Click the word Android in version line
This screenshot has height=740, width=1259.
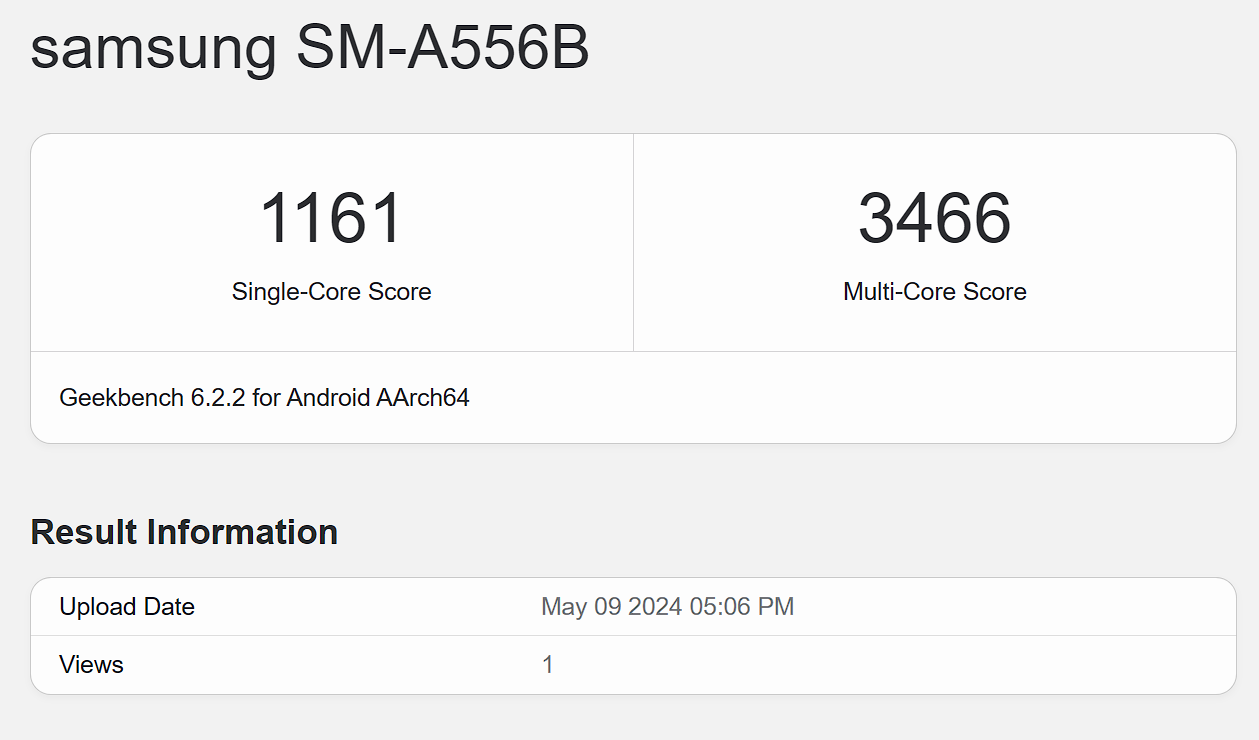click(329, 398)
